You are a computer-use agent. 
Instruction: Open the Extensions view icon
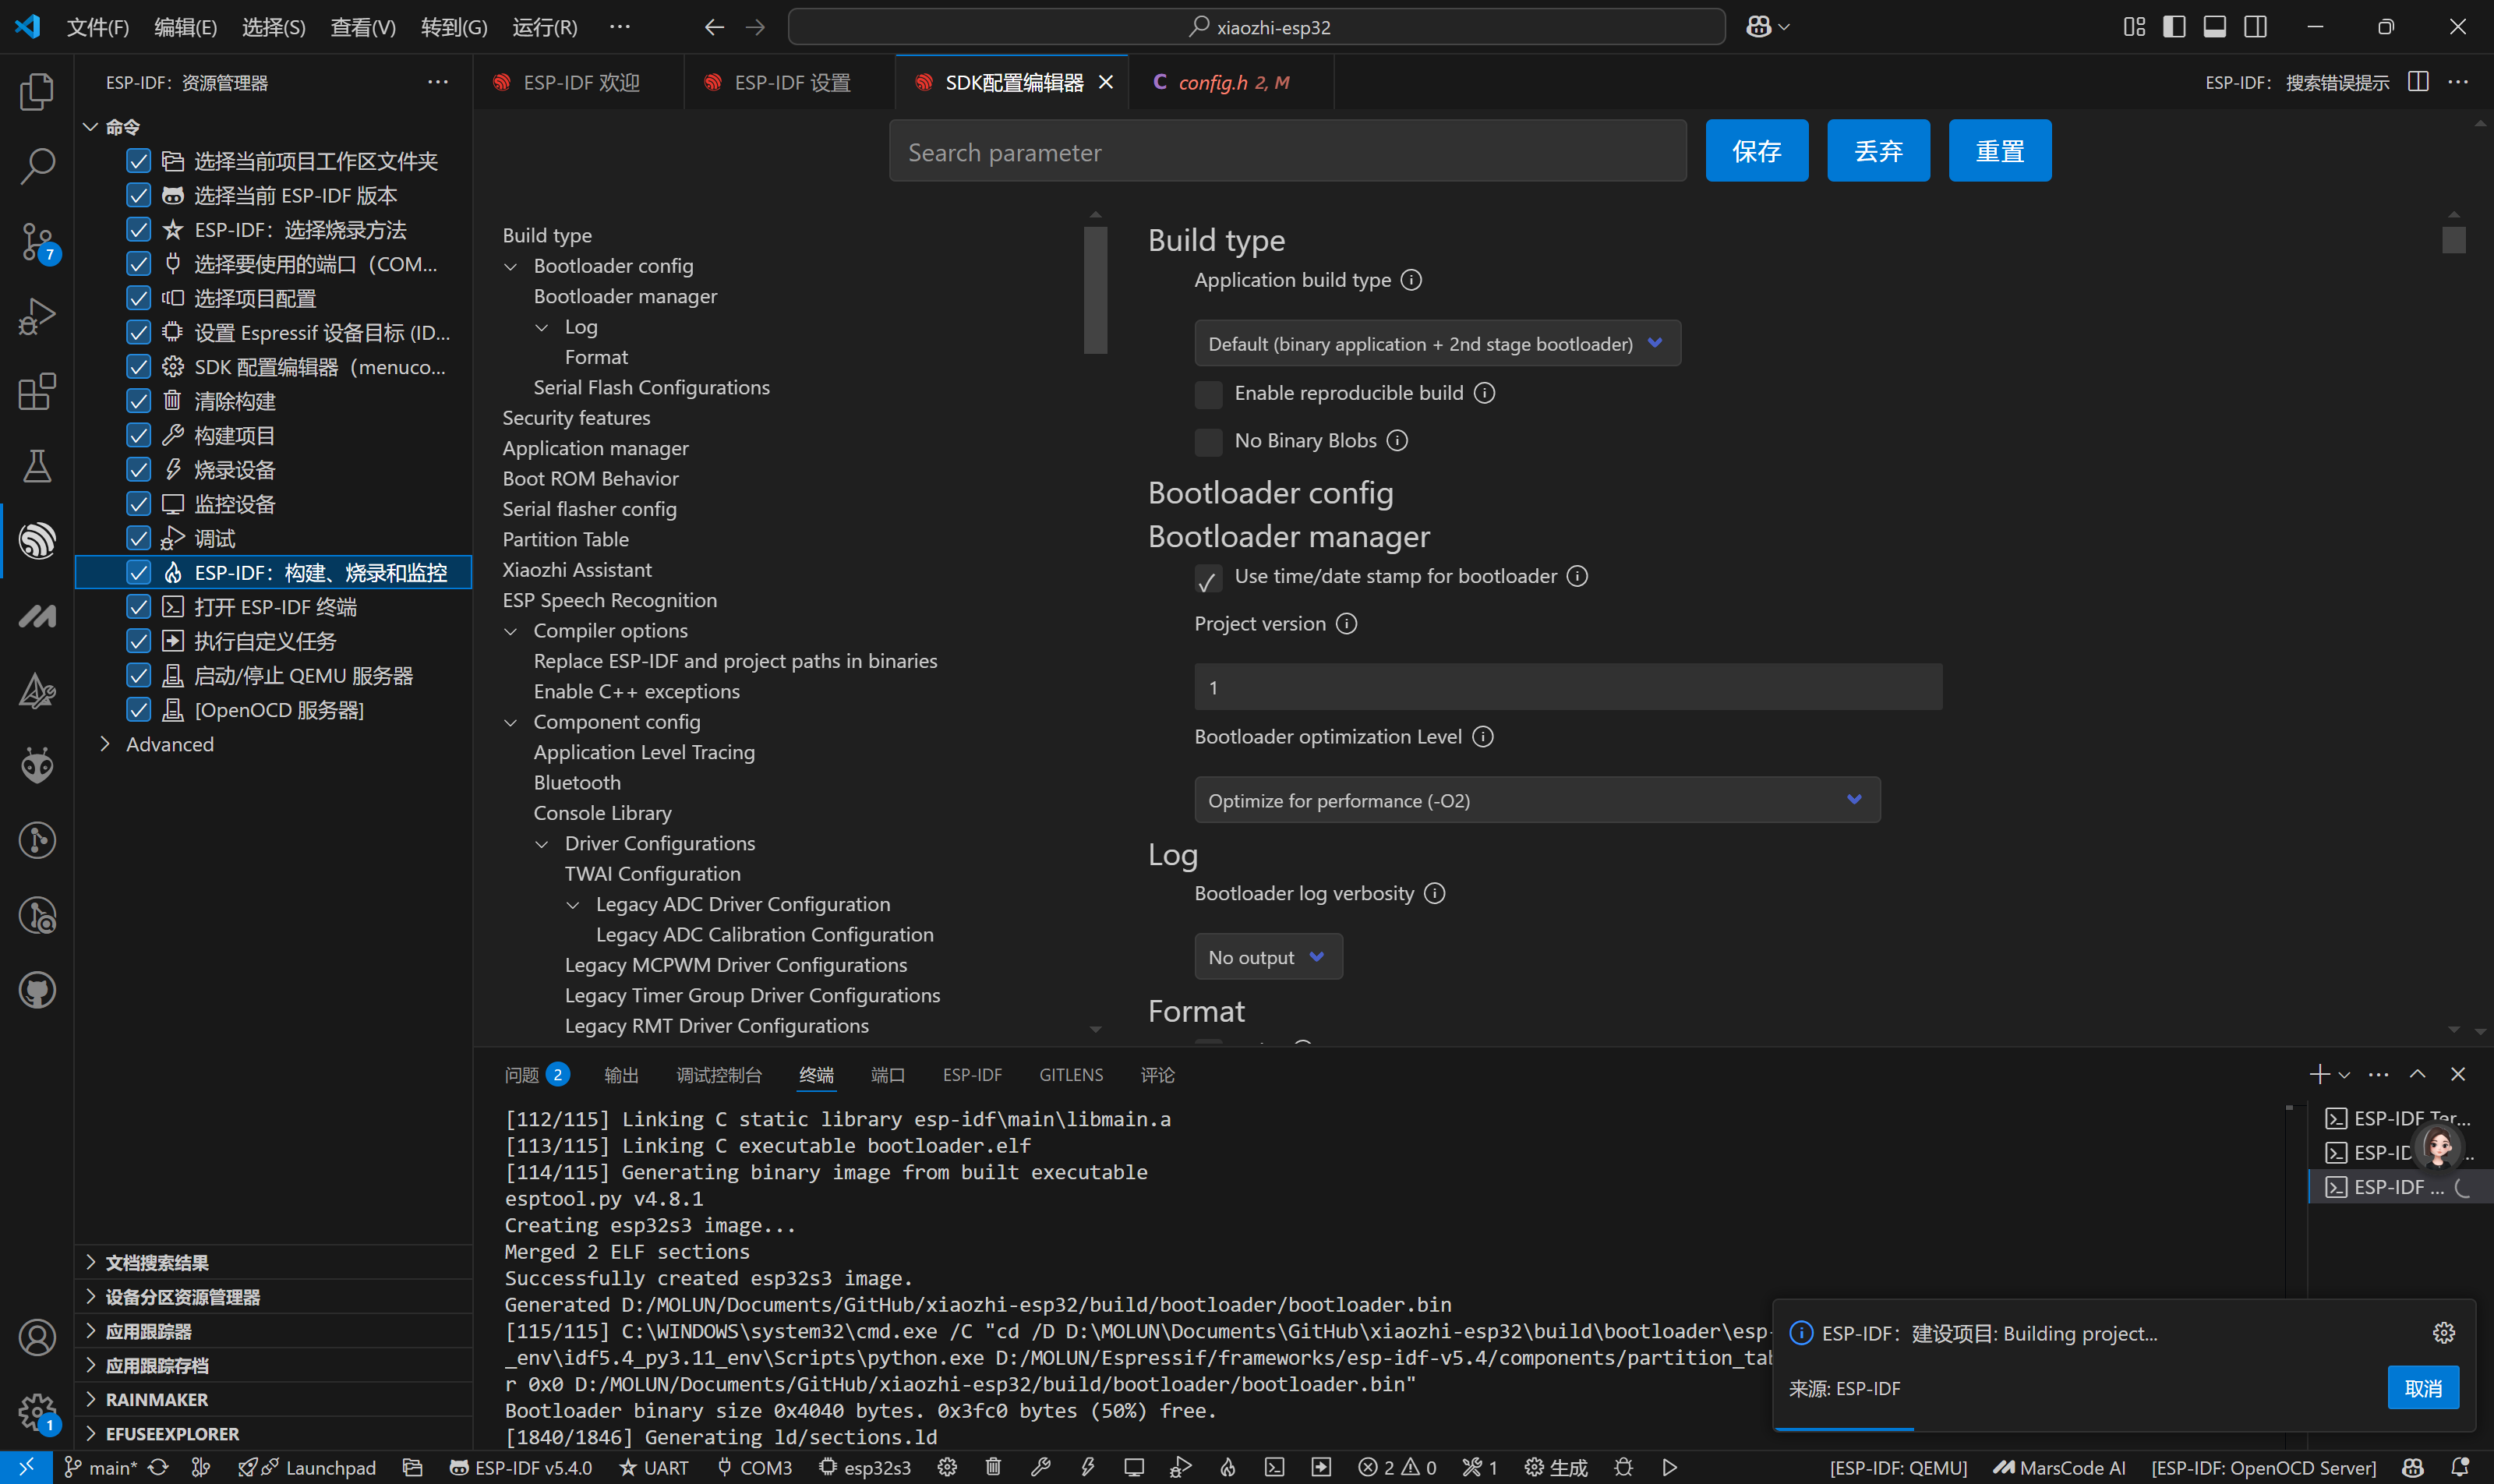point(37,391)
